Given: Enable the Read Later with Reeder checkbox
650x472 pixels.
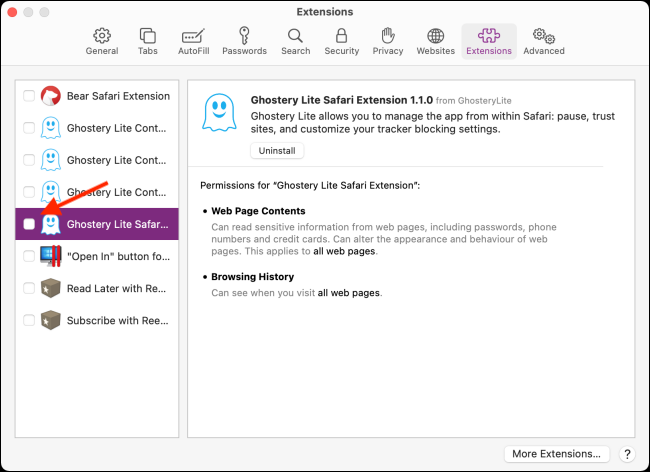Looking at the screenshot, I should [x=29, y=288].
